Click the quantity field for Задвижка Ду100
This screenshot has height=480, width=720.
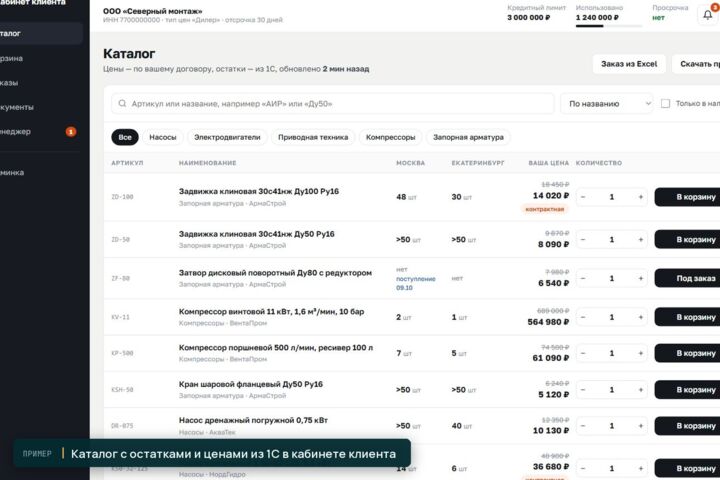(612, 197)
